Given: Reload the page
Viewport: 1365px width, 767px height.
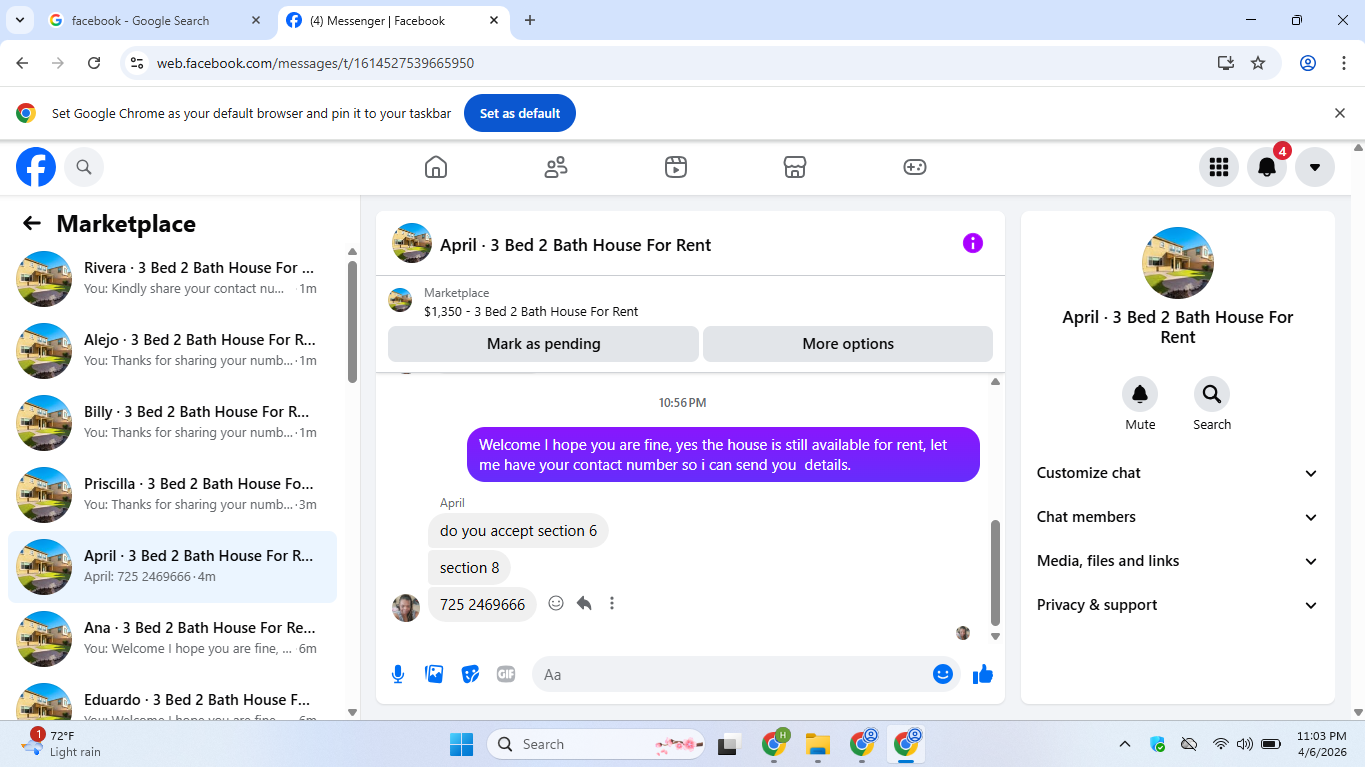Looking at the screenshot, I should pyautogui.click(x=94, y=63).
